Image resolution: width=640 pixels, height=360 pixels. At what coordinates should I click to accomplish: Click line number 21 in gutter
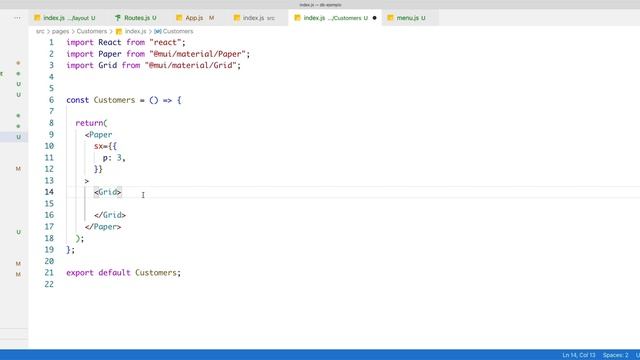[x=49, y=273]
